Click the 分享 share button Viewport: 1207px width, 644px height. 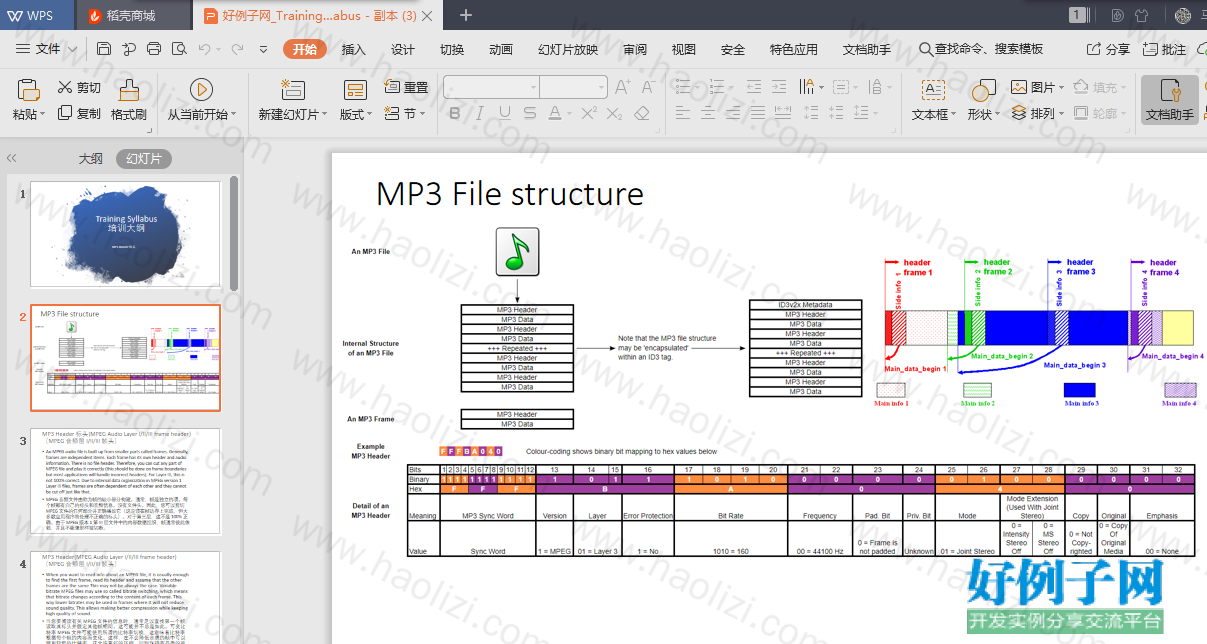(x=1106, y=49)
